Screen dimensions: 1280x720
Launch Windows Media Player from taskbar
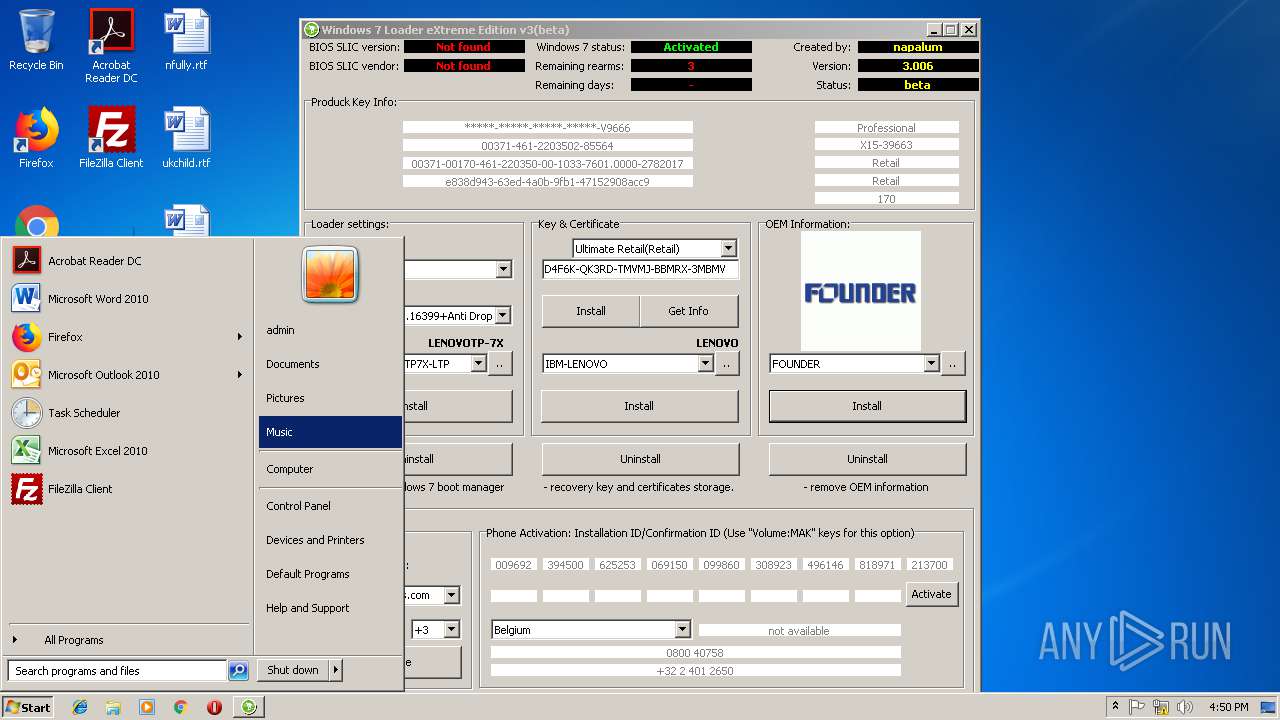click(147, 707)
